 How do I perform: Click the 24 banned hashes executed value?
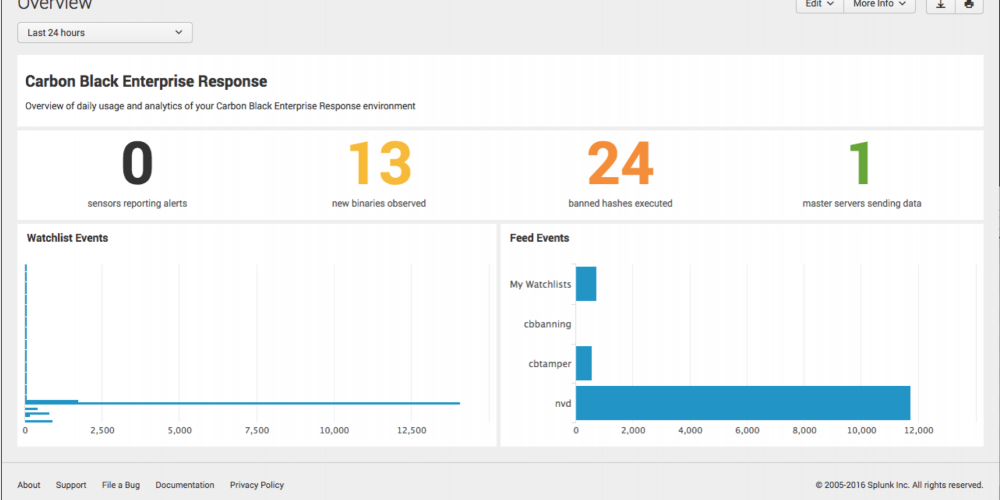pyautogui.click(x=620, y=165)
